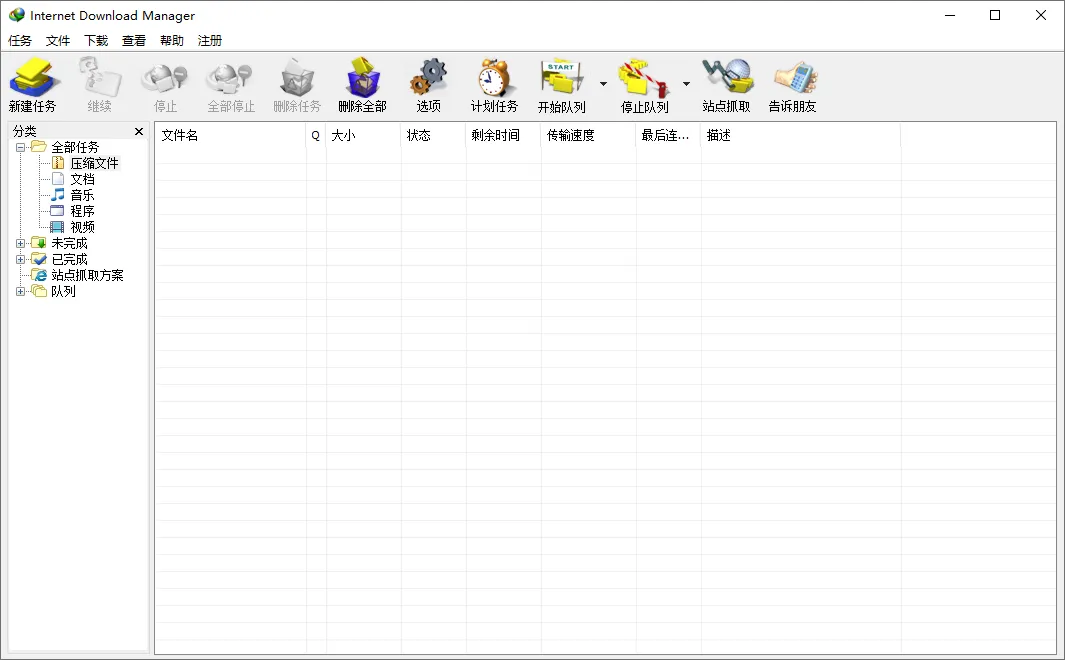The height and width of the screenshot is (660, 1065).
Task: Open the 查看 menu
Action: [x=134, y=41]
